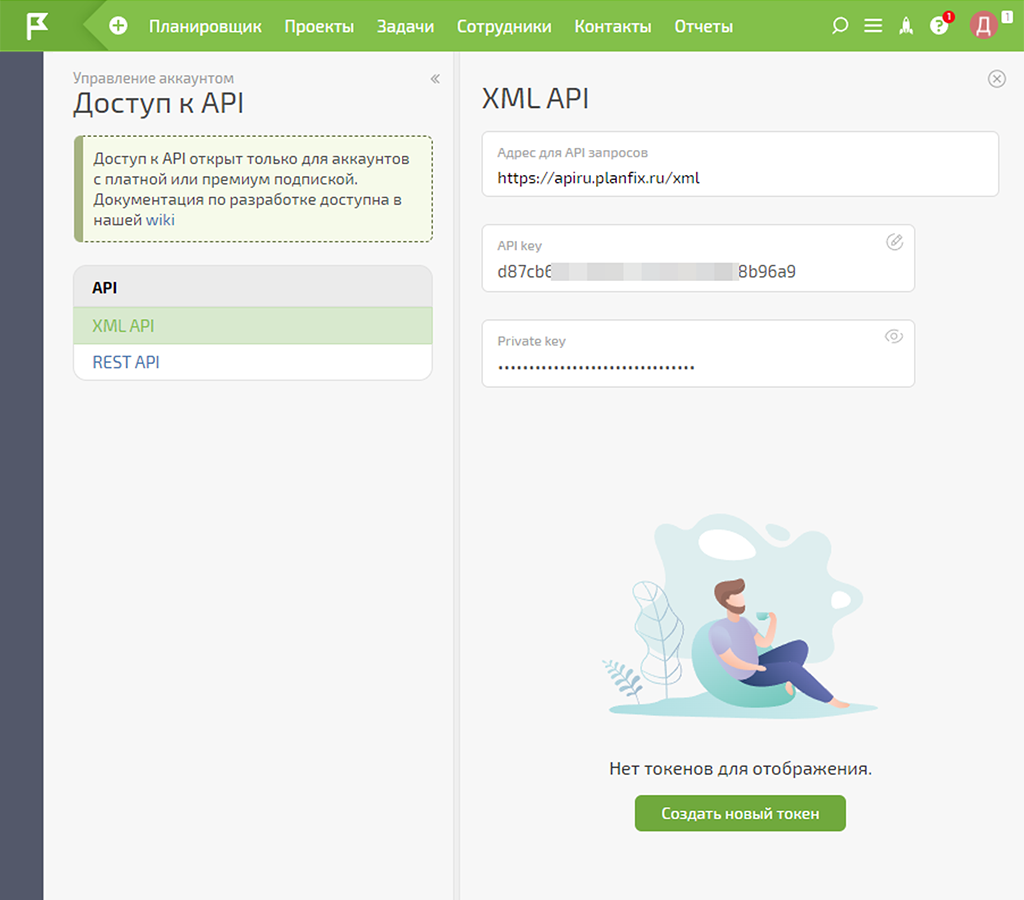Open the Сотрудники section
The image size is (1024, 900).
[x=504, y=26]
